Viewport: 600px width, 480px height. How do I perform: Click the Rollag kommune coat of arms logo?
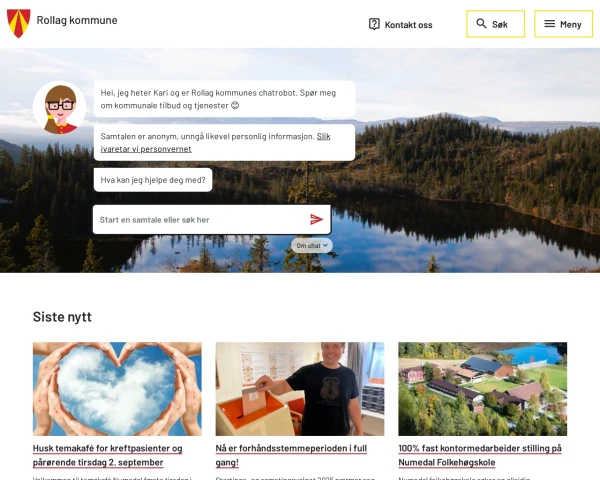19,22
